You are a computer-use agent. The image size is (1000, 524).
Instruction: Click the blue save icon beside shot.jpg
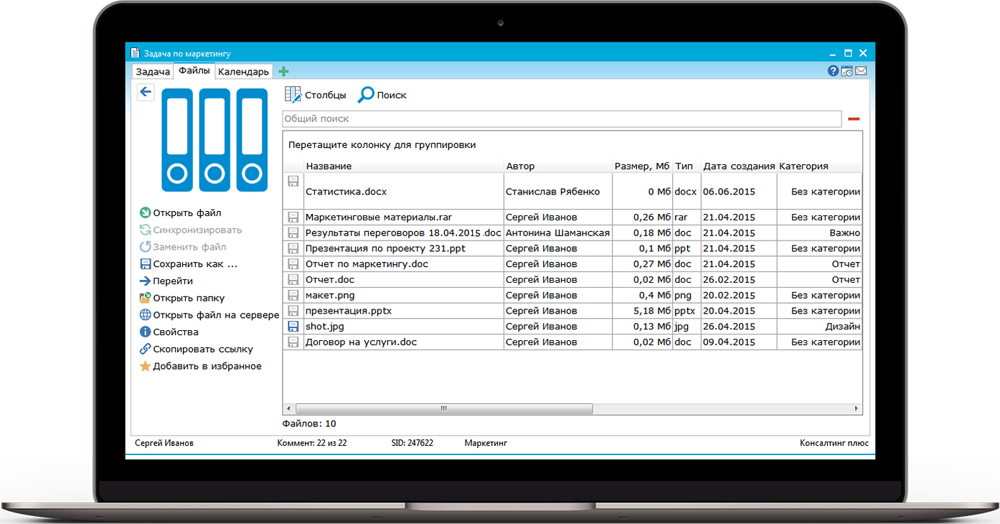pyautogui.click(x=293, y=326)
